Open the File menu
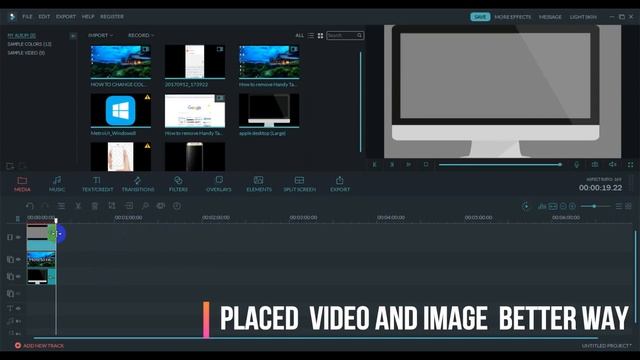The height and width of the screenshot is (360, 640). click(27, 17)
